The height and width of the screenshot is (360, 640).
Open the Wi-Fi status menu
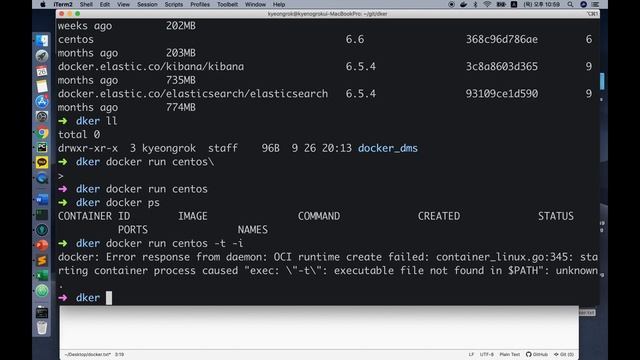coord(487,4)
